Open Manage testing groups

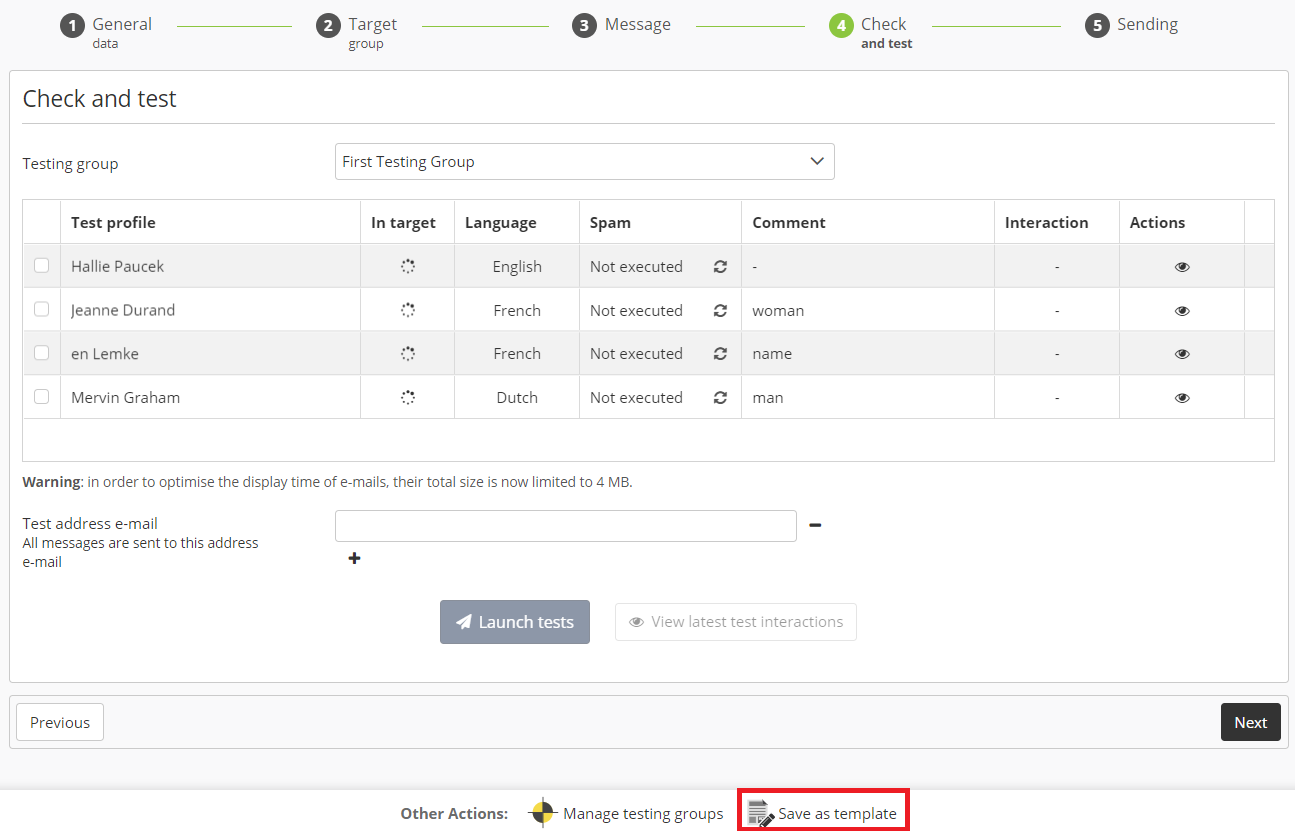(626, 813)
